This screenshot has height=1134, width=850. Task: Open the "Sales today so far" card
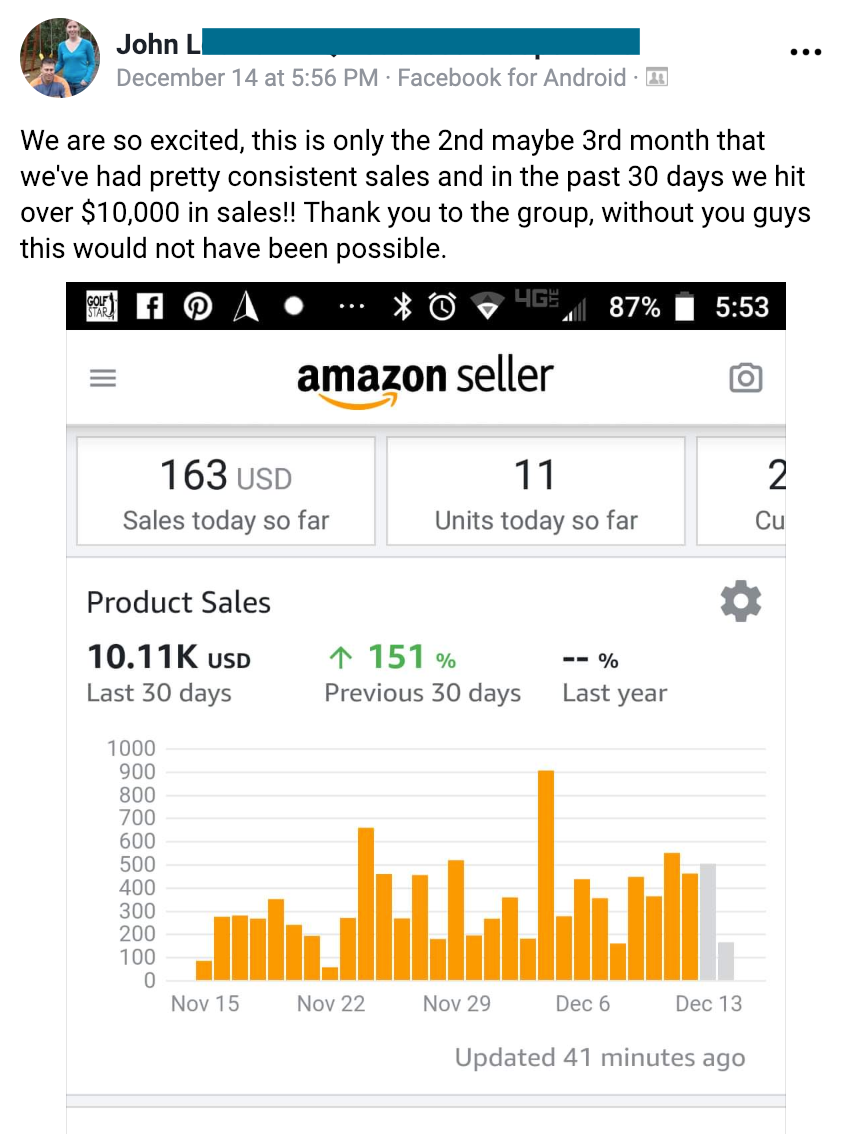pos(226,491)
